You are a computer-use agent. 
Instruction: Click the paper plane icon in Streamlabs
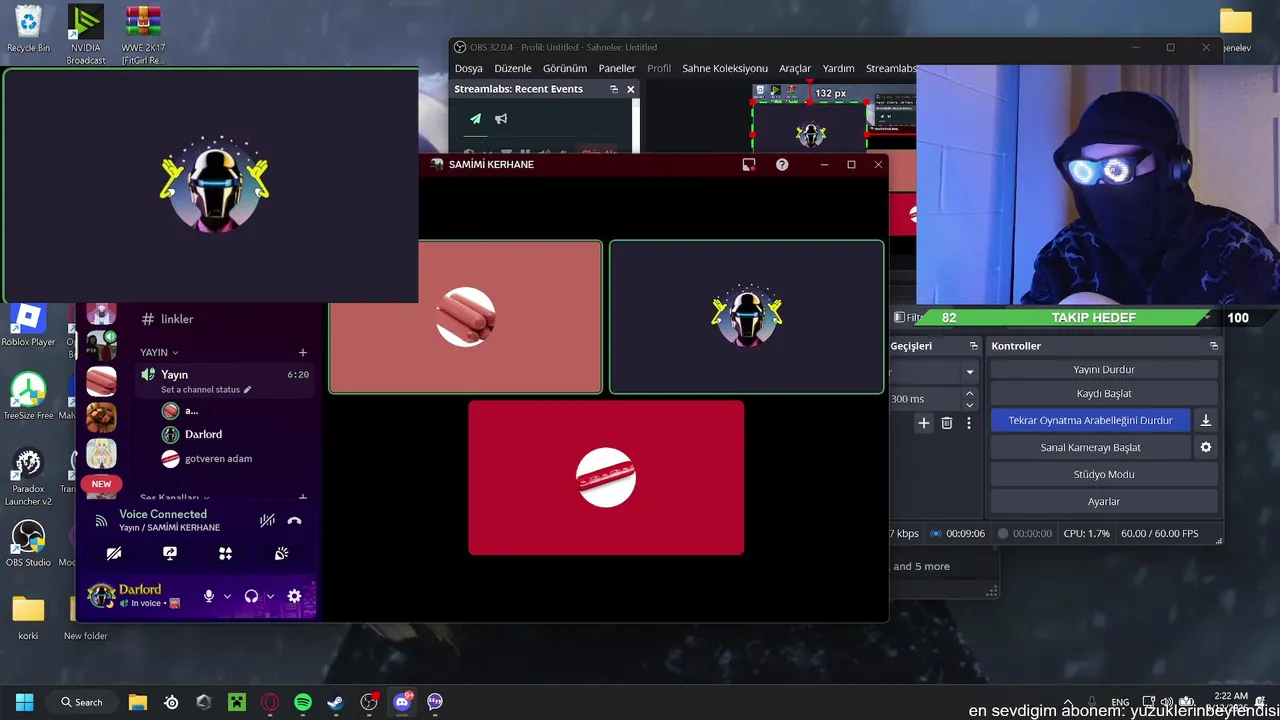pos(475,119)
